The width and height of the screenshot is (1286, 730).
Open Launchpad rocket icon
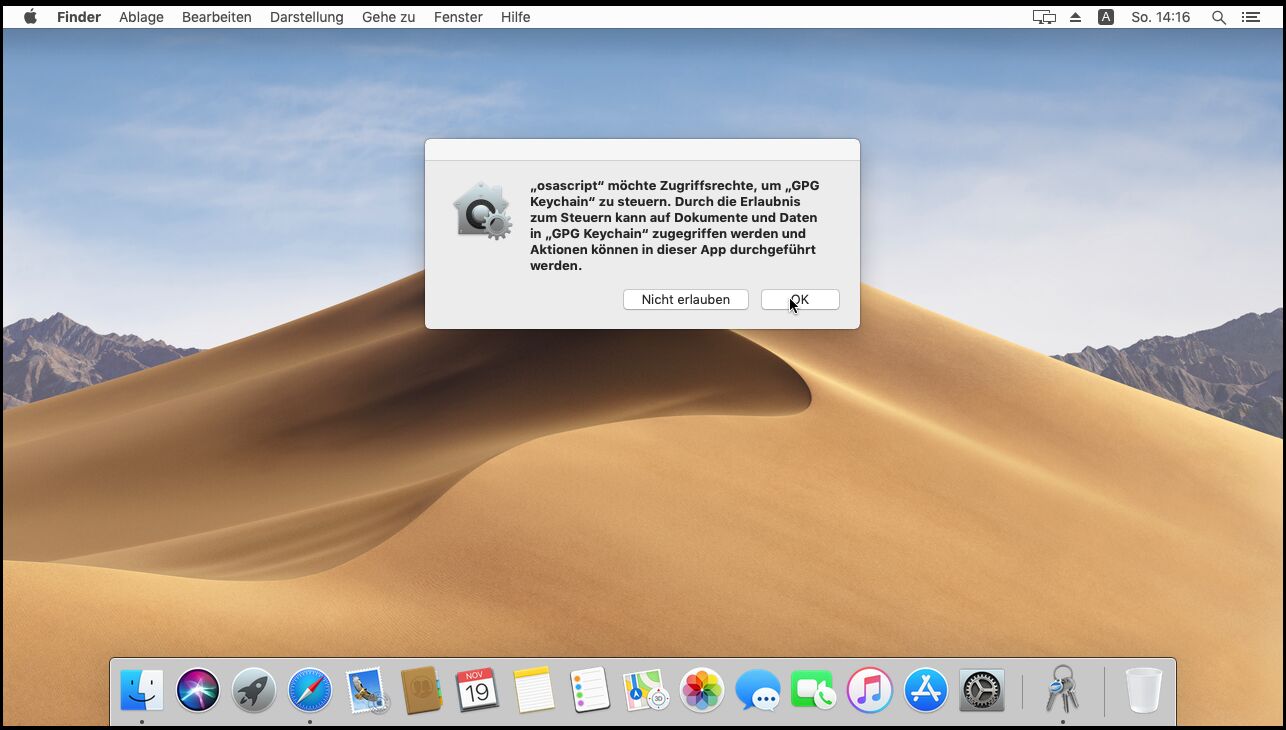pos(254,690)
